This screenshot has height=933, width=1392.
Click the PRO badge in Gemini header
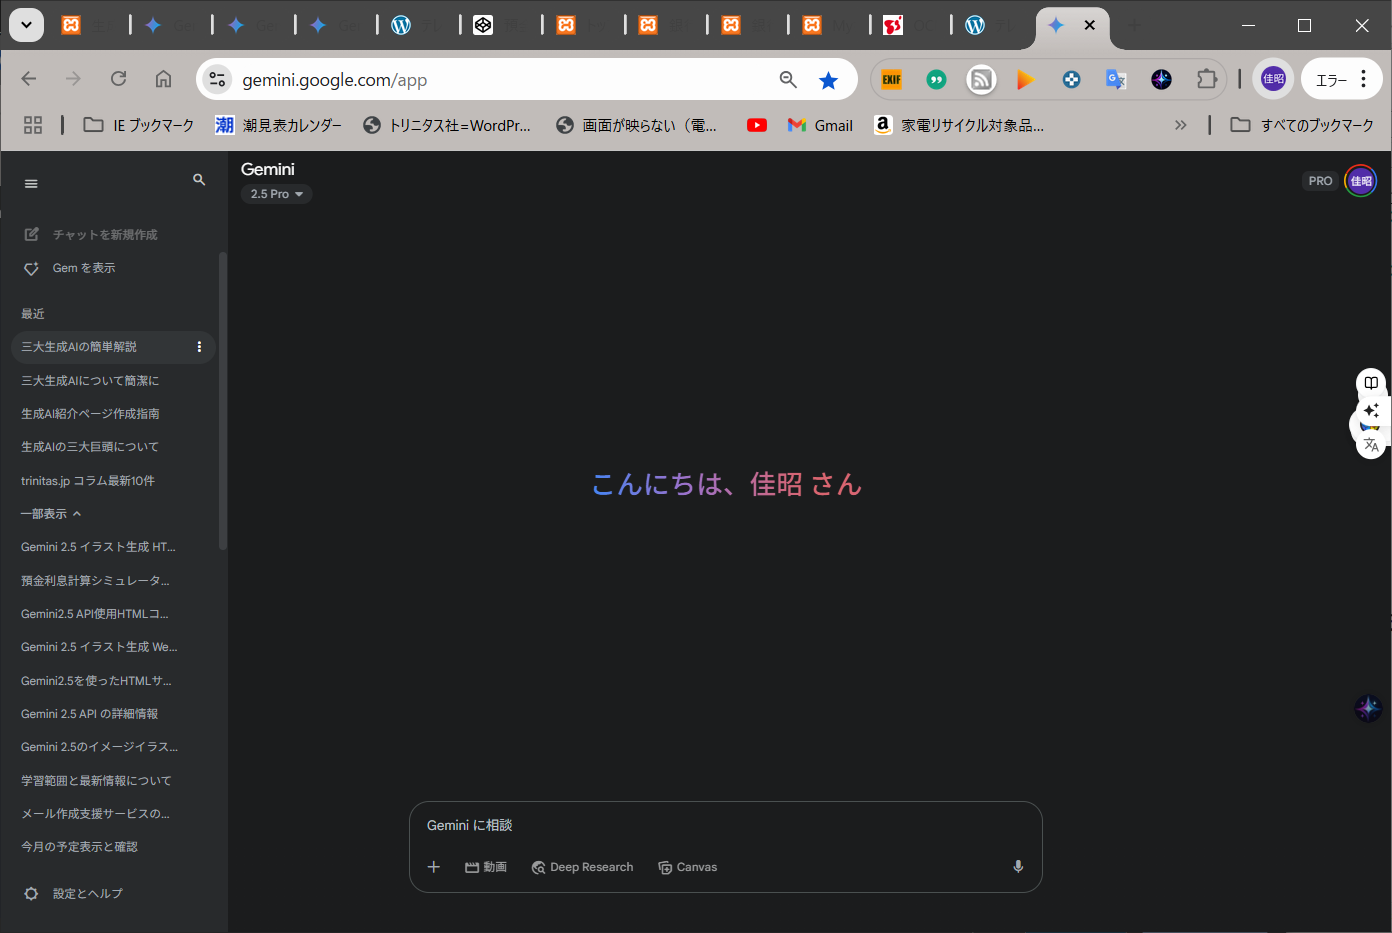coord(1320,181)
